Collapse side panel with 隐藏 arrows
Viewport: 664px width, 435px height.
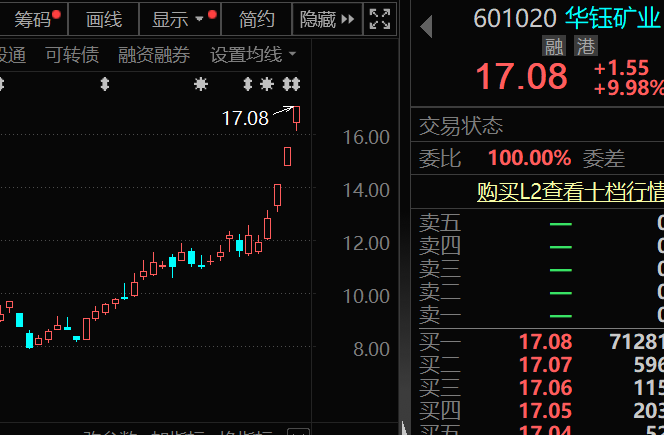click(327, 19)
